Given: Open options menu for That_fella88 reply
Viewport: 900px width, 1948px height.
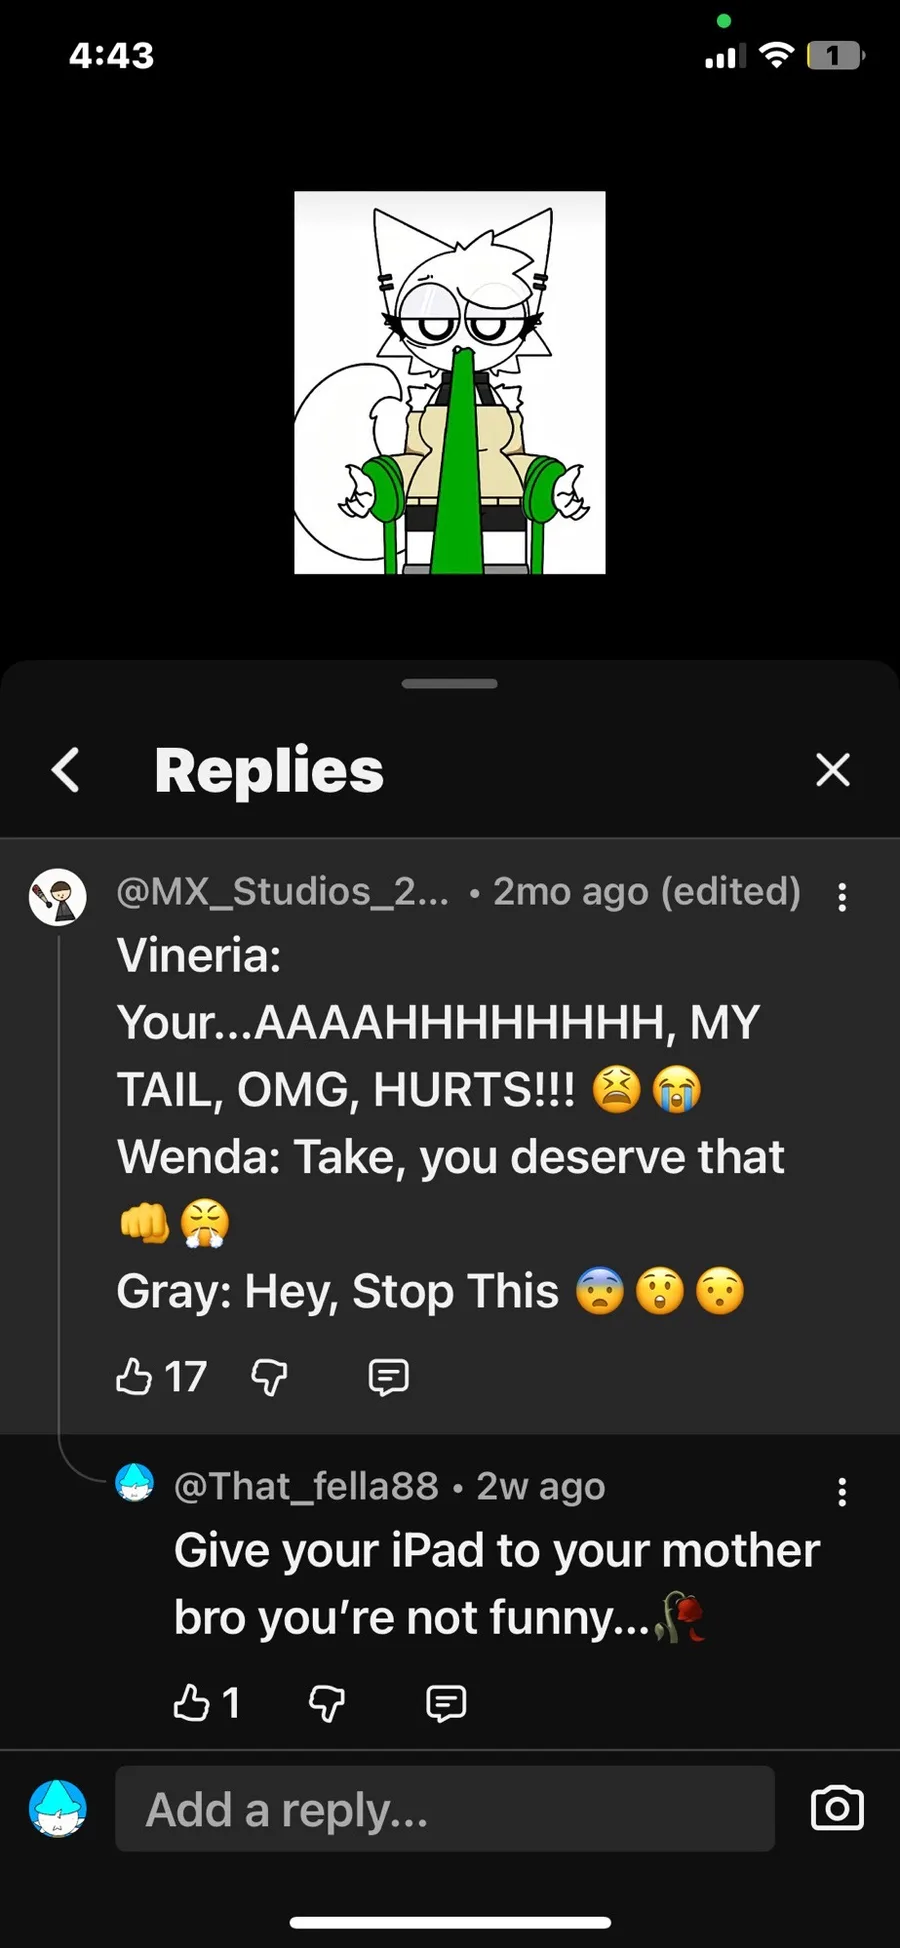Looking at the screenshot, I should [x=842, y=1492].
